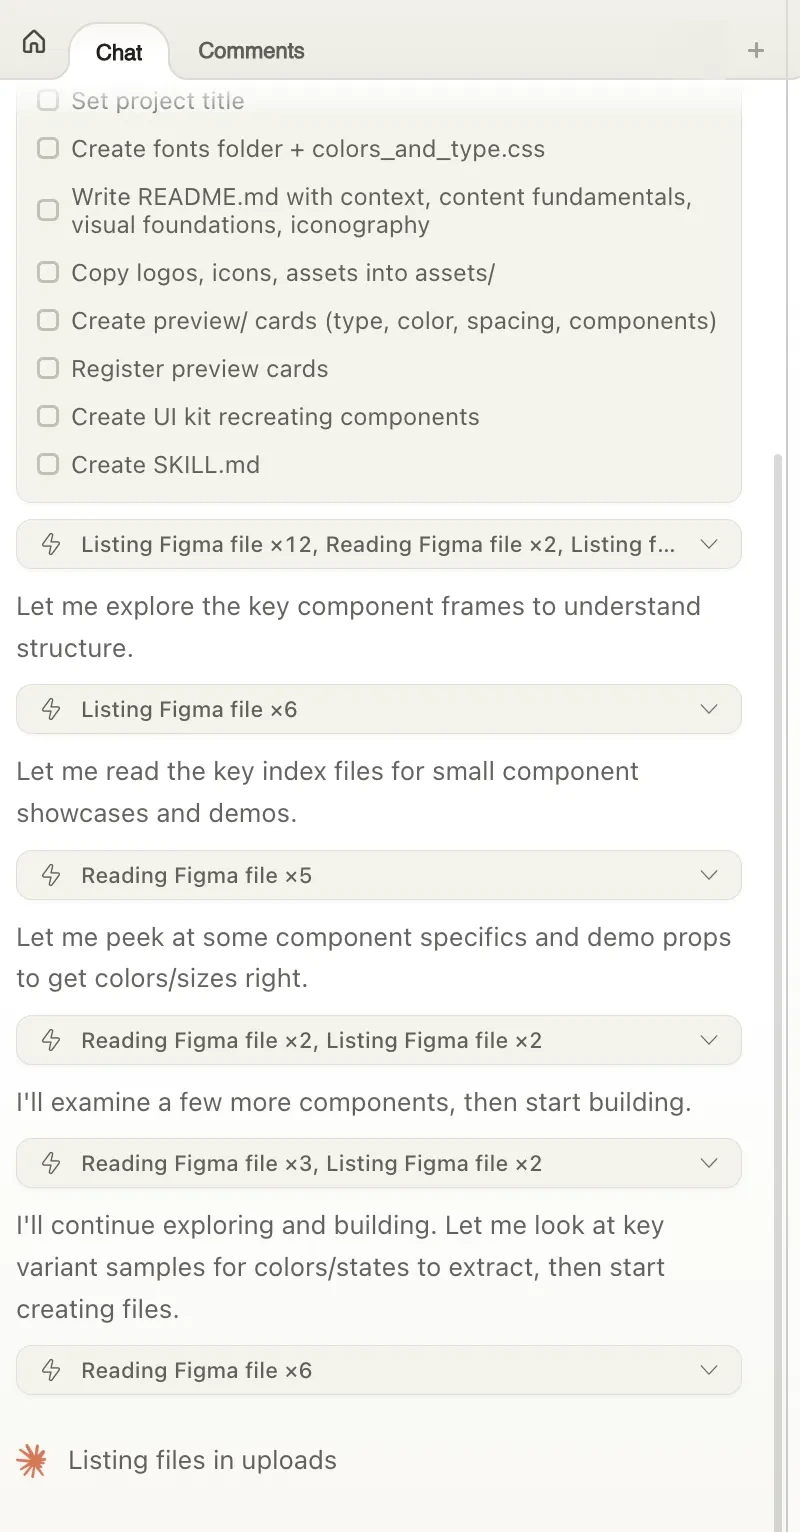800x1532 pixels.
Task: Click lightning icon beside Listing Figma file ×6
Action: [x=50, y=709]
